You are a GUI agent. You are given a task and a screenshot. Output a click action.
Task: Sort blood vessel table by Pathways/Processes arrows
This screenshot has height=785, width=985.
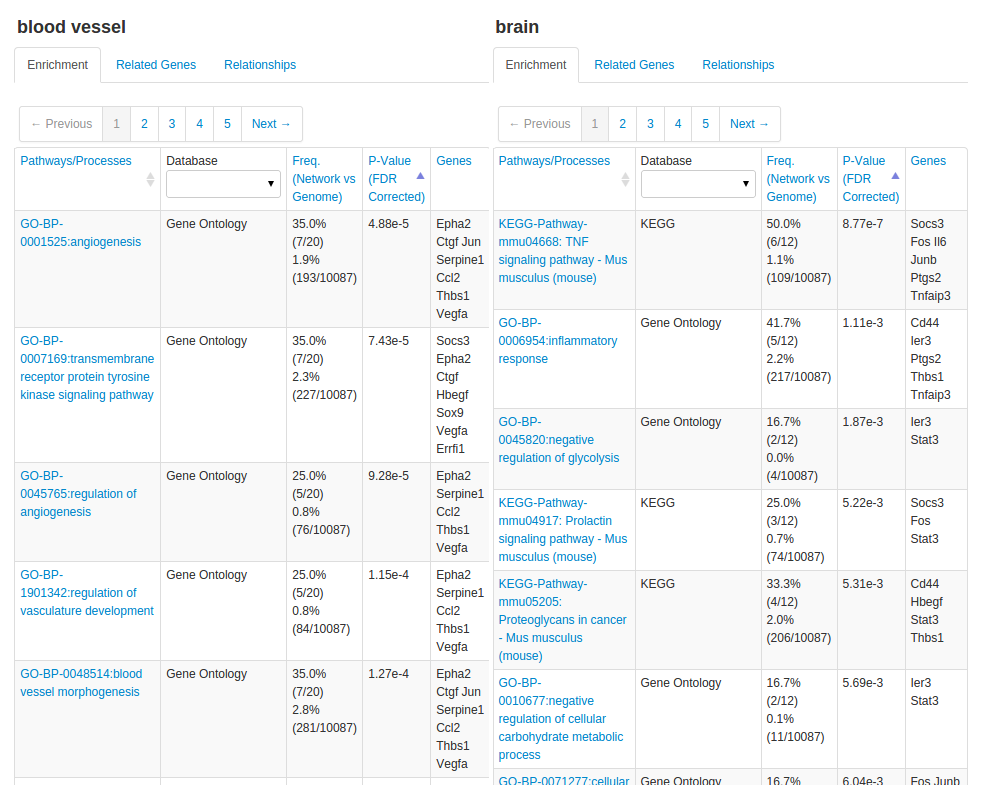[x=150, y=179]
